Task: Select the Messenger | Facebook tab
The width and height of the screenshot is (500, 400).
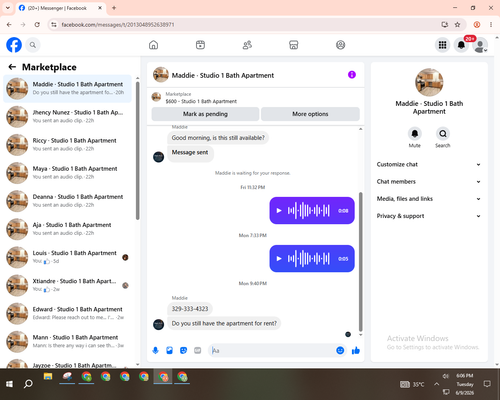Action: (60, 8)
